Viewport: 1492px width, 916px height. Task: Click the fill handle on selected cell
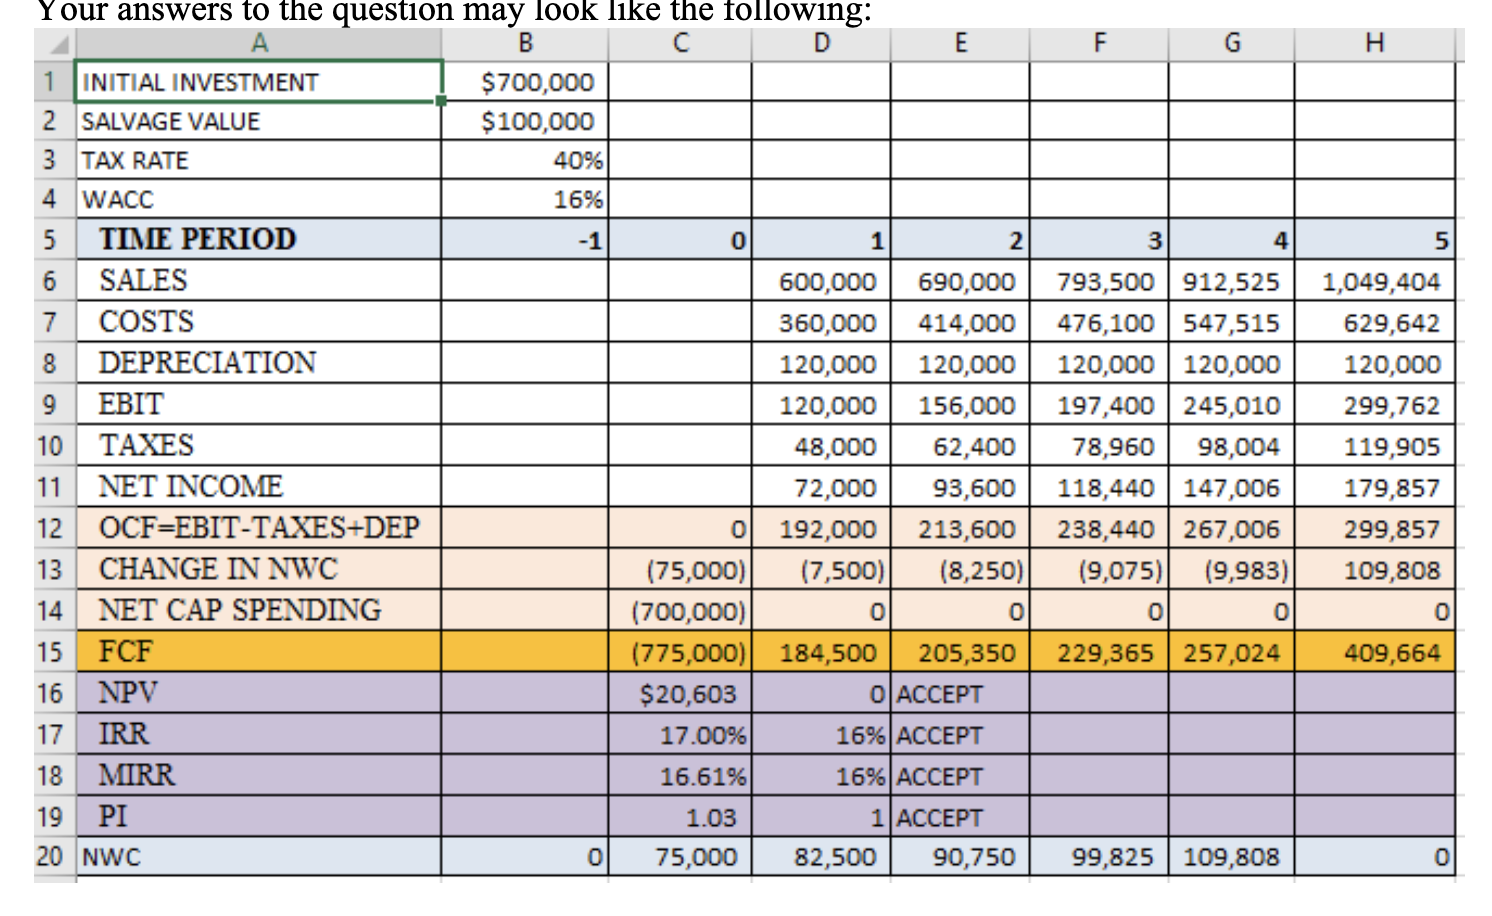click(440, 101)
